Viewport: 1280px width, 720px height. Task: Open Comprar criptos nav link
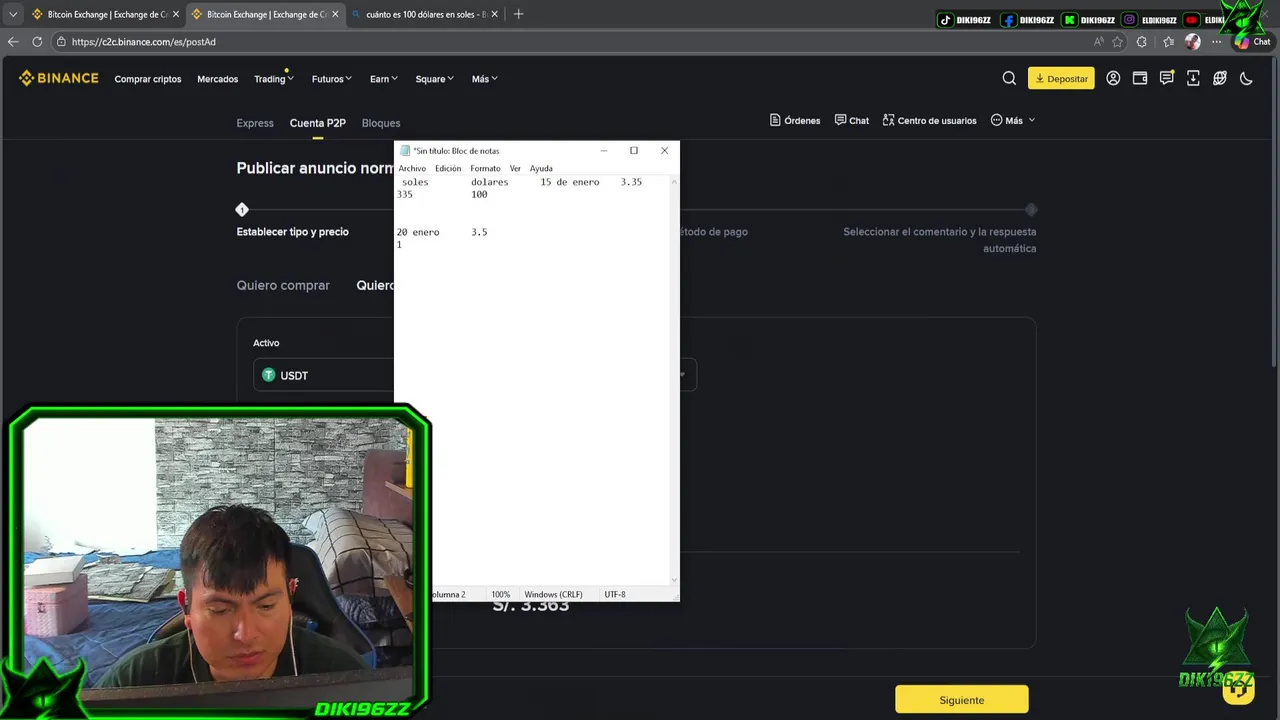[x=148, y=79]
